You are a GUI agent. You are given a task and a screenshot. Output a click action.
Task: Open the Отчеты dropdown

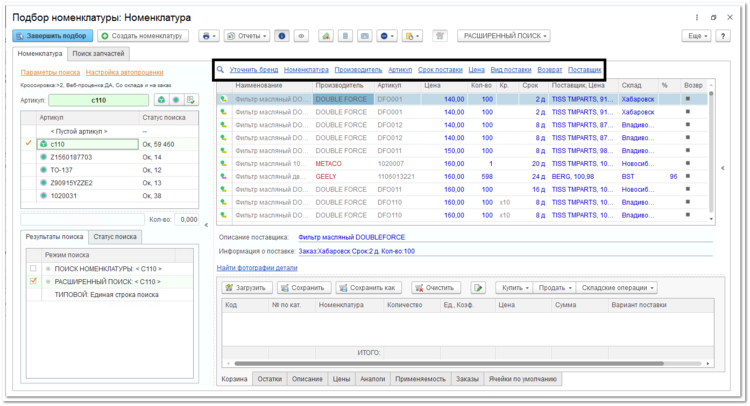point(246,36)
